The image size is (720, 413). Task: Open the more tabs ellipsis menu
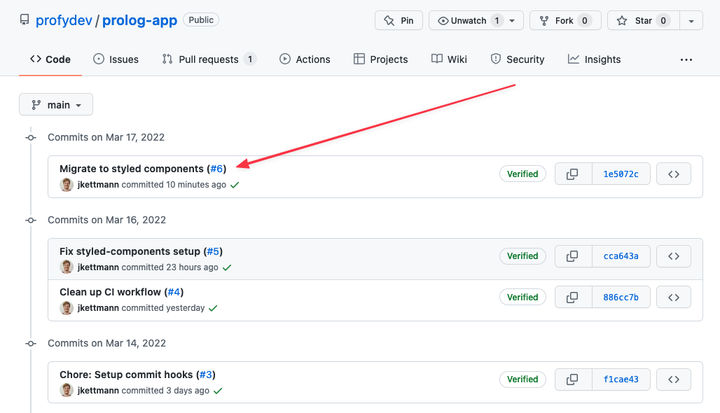pos(686,60)
